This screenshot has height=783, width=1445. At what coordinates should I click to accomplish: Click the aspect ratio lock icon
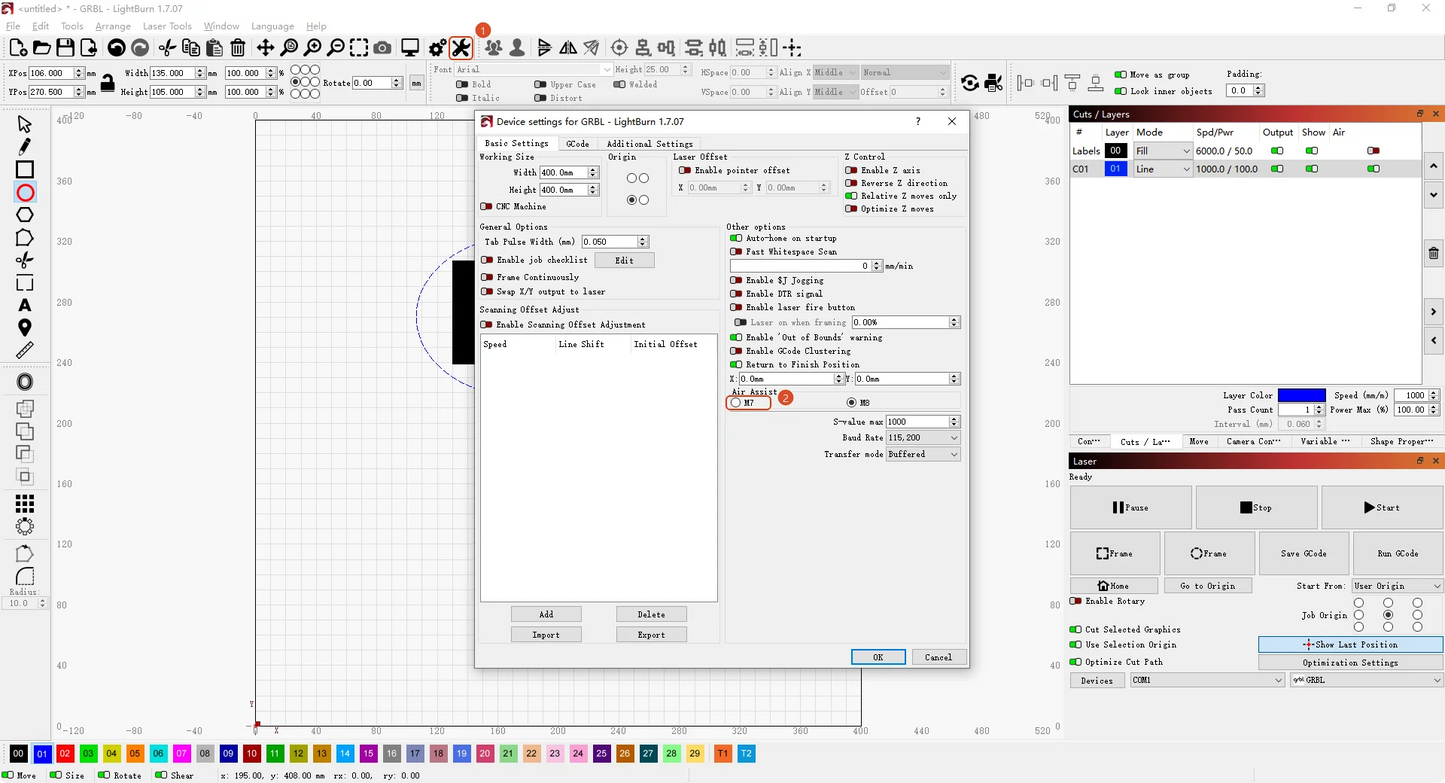coord(107,83)
